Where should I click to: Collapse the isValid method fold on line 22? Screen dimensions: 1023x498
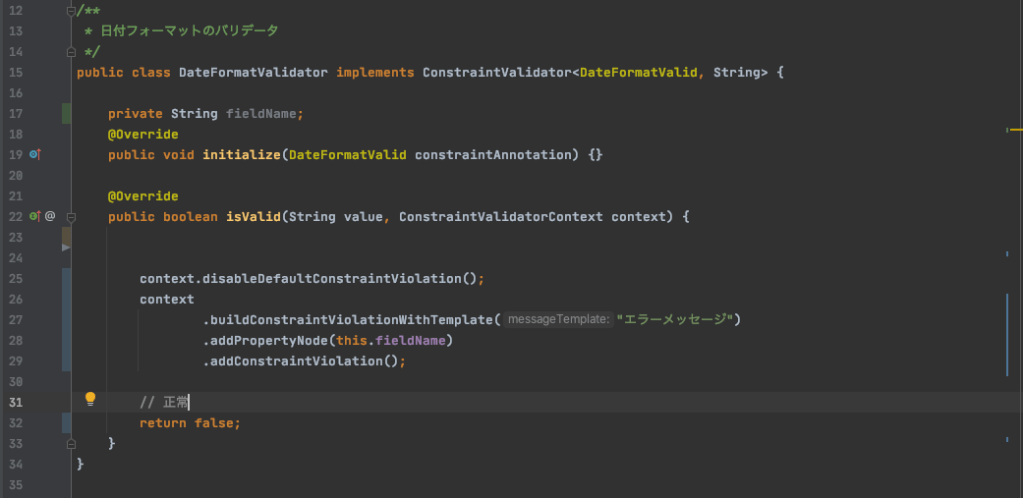pos(70,216)
